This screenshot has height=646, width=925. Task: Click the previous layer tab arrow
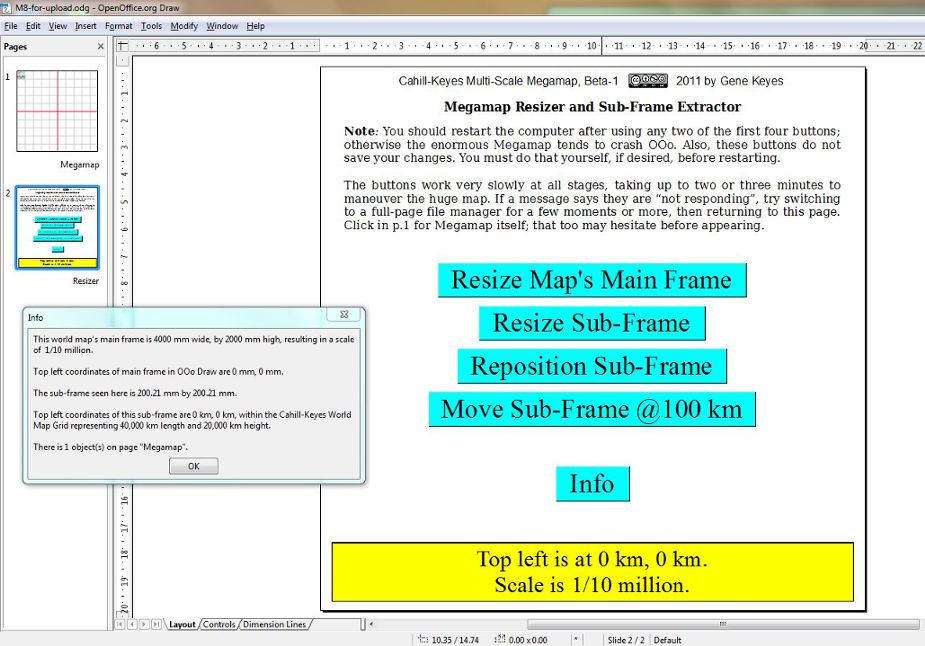[x=132, y=624]
